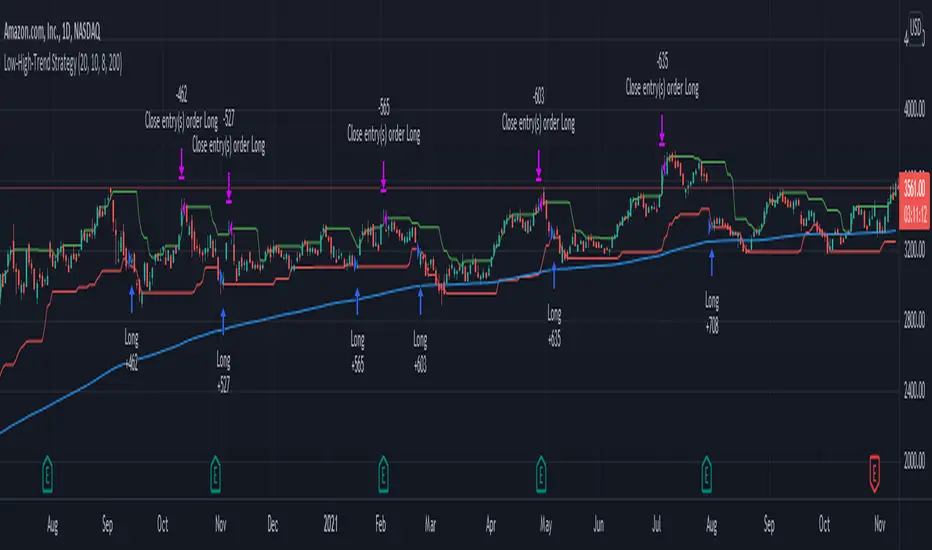
Task: Click the Long +462 entry arrow
Action: click(x=132, y=299)
